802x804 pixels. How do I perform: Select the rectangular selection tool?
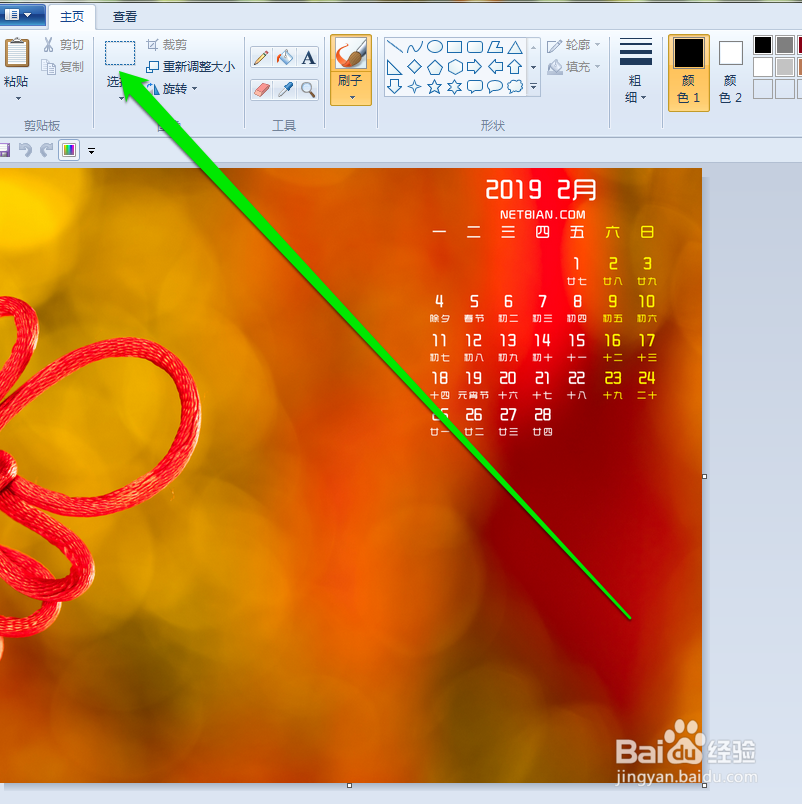[x=120, y=53]
